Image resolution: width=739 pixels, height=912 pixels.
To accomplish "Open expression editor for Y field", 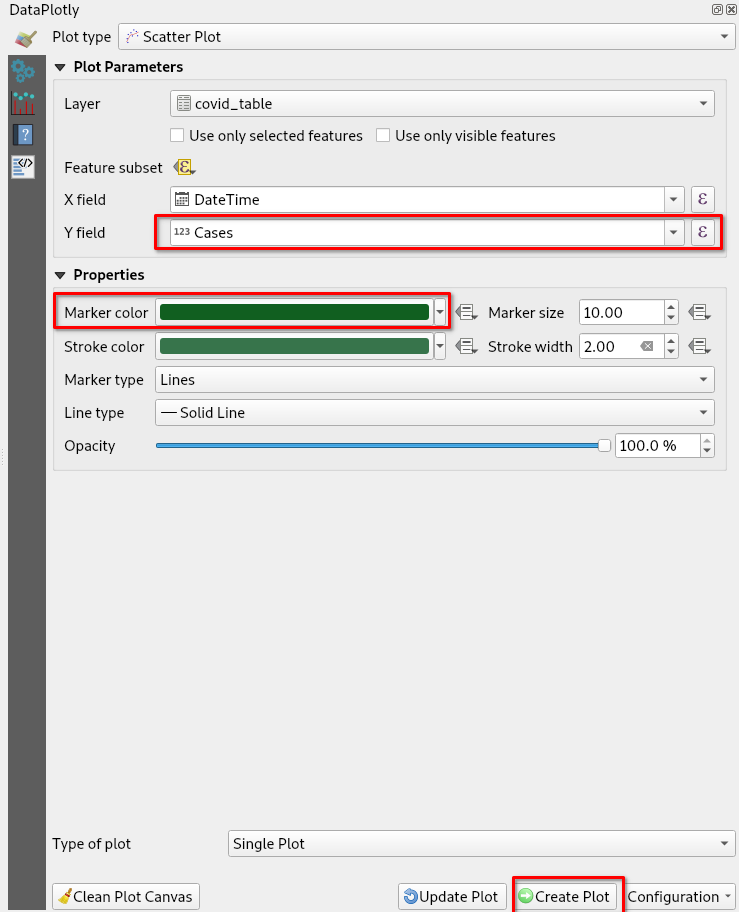I will point(703,233).
